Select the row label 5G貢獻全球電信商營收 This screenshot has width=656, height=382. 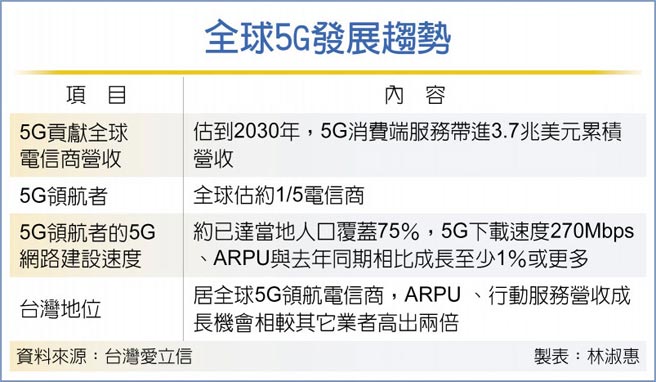(74, 146)
